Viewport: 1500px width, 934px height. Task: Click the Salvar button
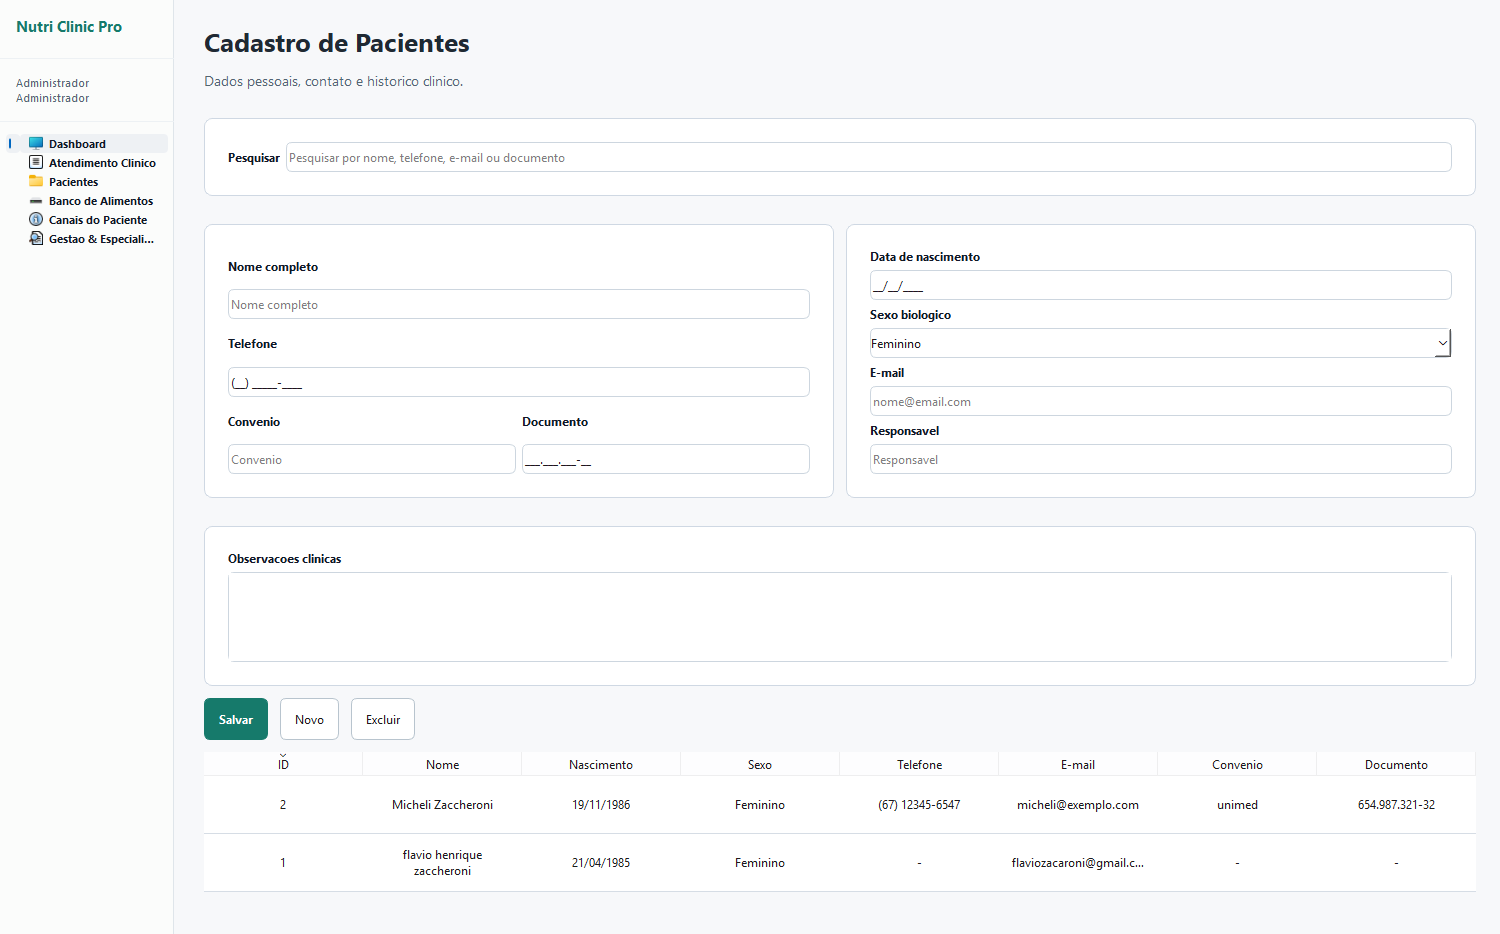pos(236,719)
